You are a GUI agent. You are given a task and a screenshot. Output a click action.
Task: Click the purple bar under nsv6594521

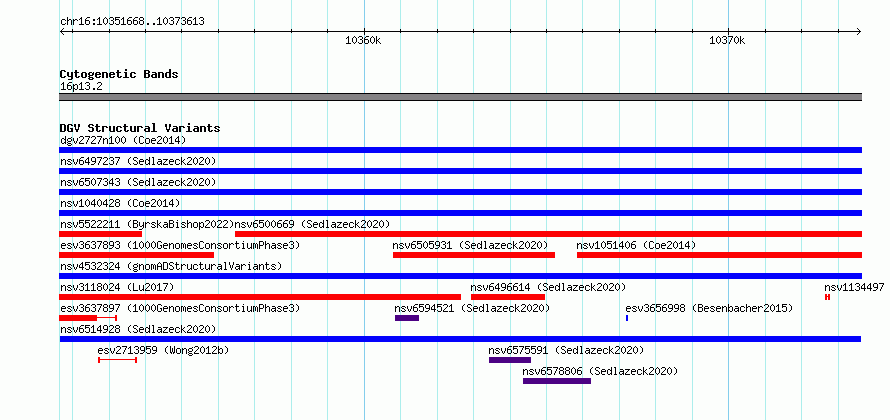tap(407, 318)
